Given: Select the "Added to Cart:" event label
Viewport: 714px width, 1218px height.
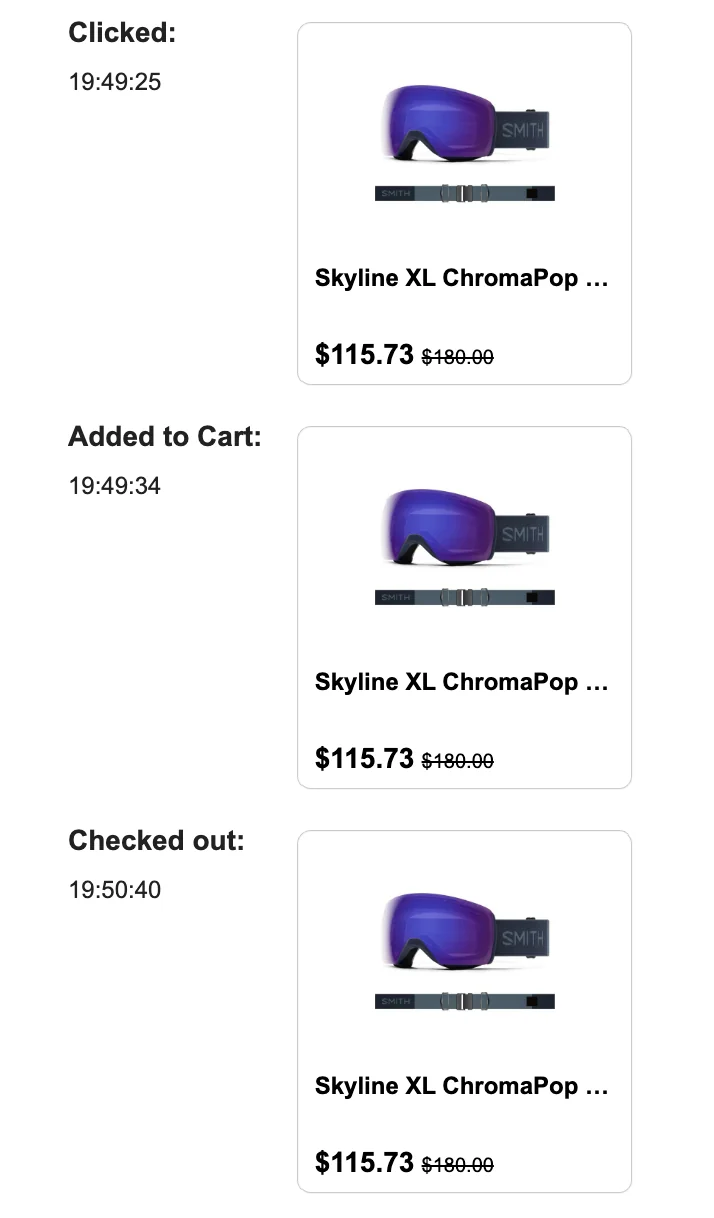Looking at the screenshot, I should pyautogui.click(x=165, y=437).
